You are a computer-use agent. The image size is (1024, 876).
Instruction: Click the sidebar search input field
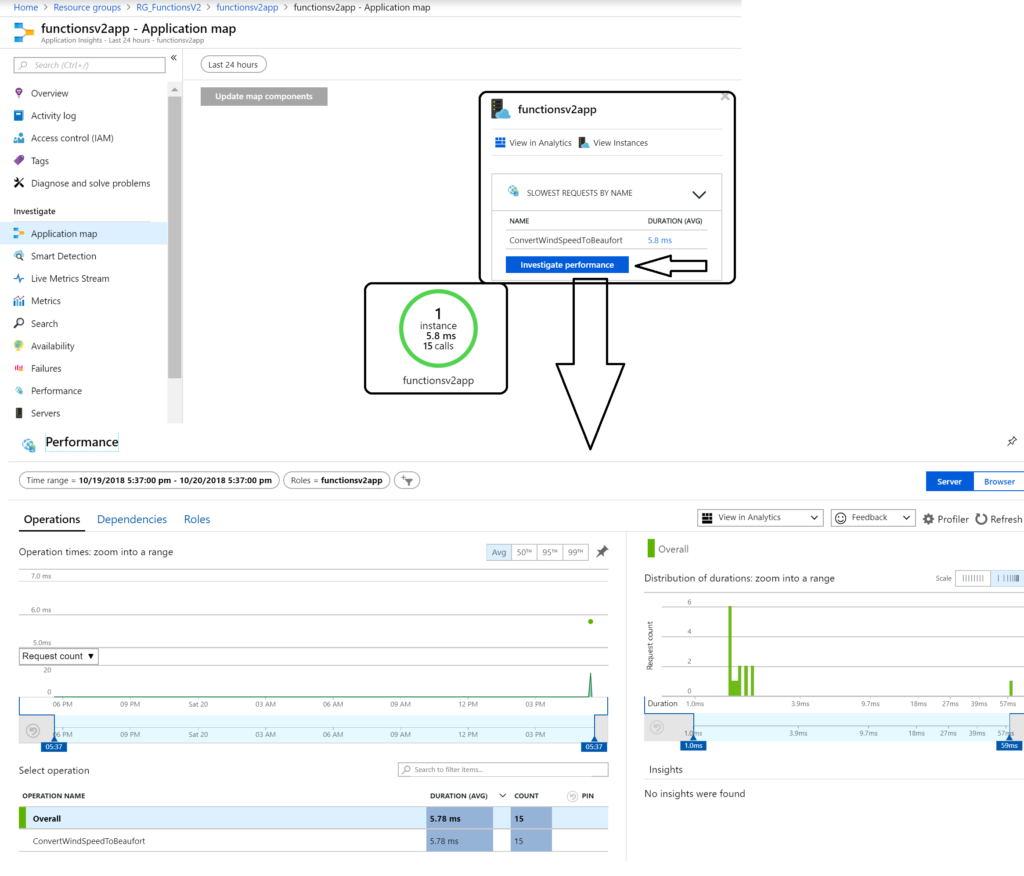tap(90, 65)
